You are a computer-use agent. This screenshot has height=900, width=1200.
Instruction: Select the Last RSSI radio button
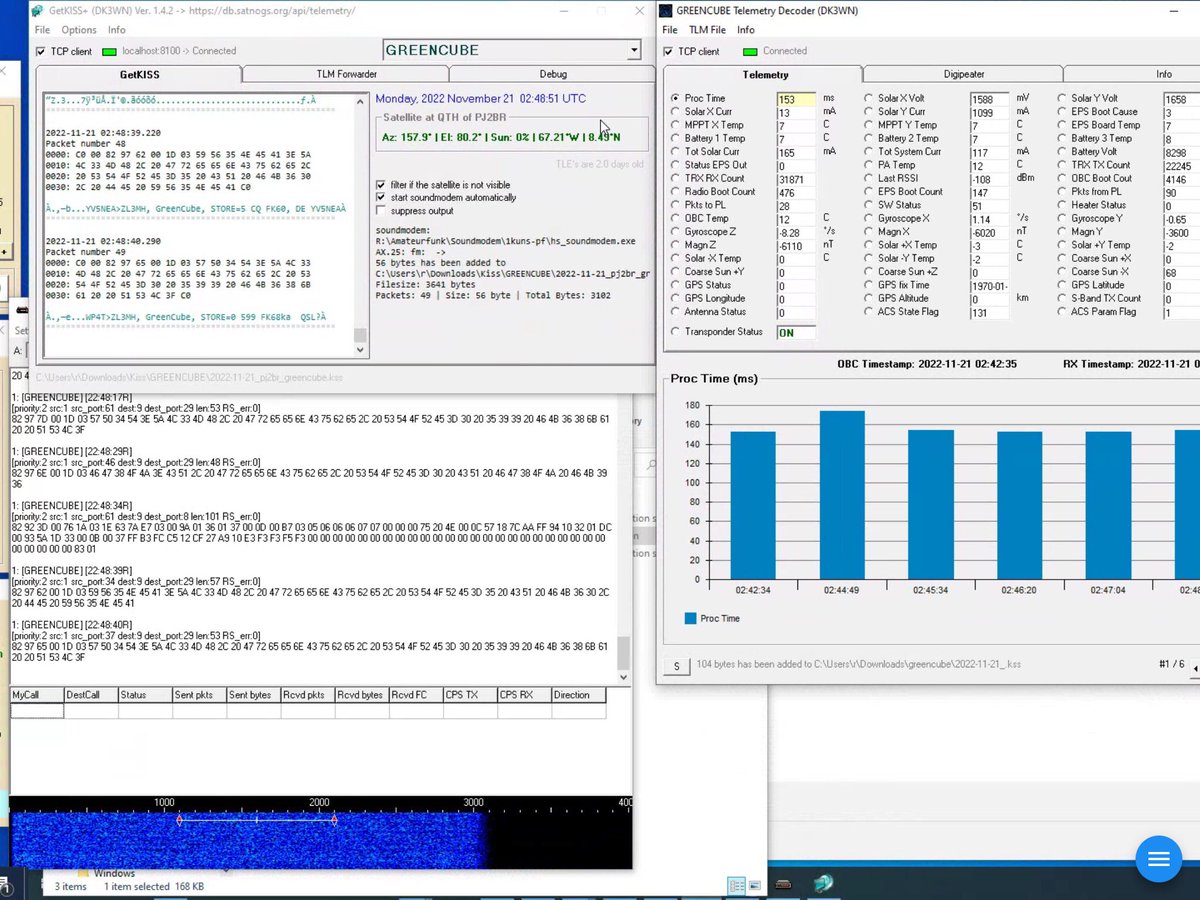click(x=869, y=178)
